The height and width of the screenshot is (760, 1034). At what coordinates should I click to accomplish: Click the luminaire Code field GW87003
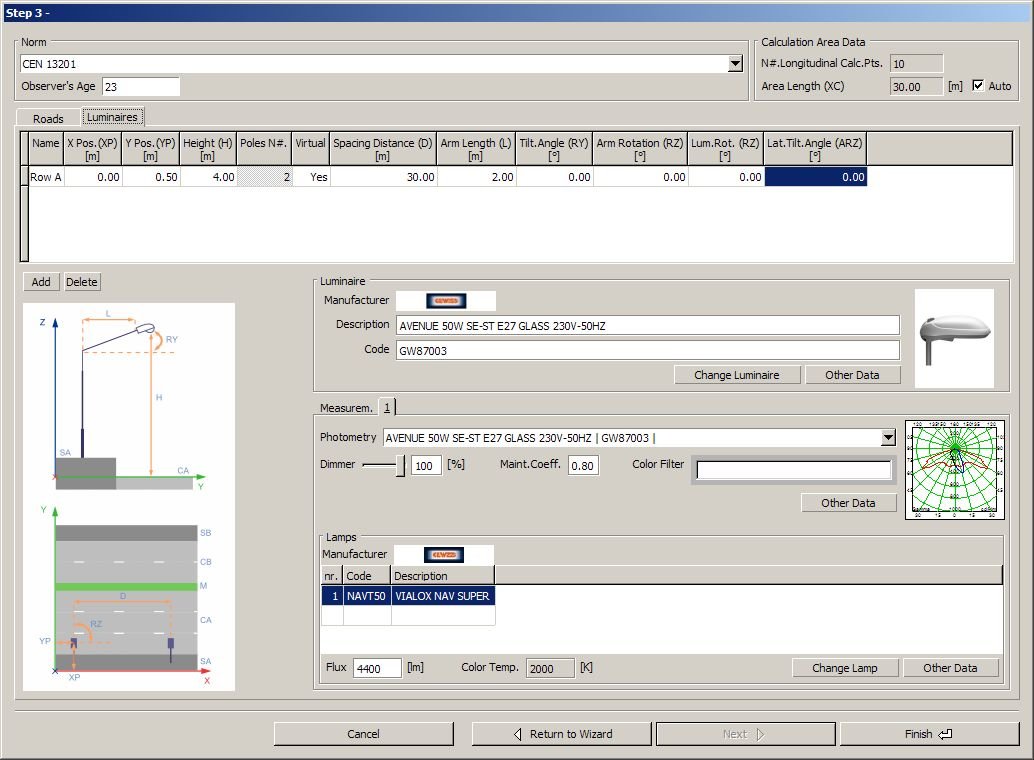pyautogui.click(x=648, y=350)
